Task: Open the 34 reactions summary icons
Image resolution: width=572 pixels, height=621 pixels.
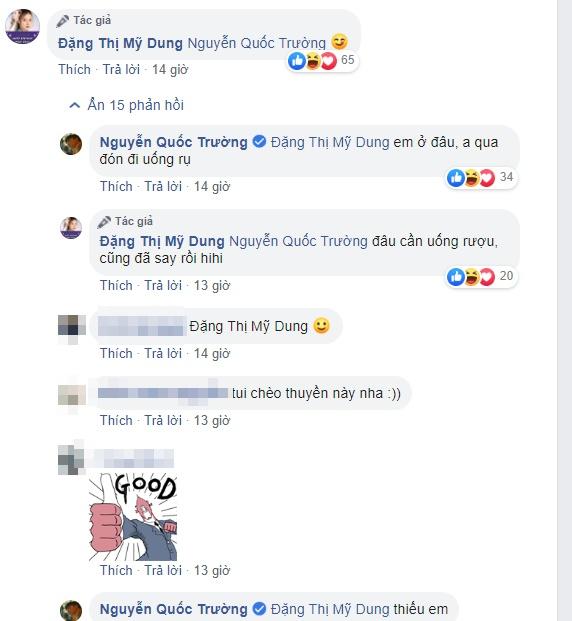Action: click(x=471, y=178)
